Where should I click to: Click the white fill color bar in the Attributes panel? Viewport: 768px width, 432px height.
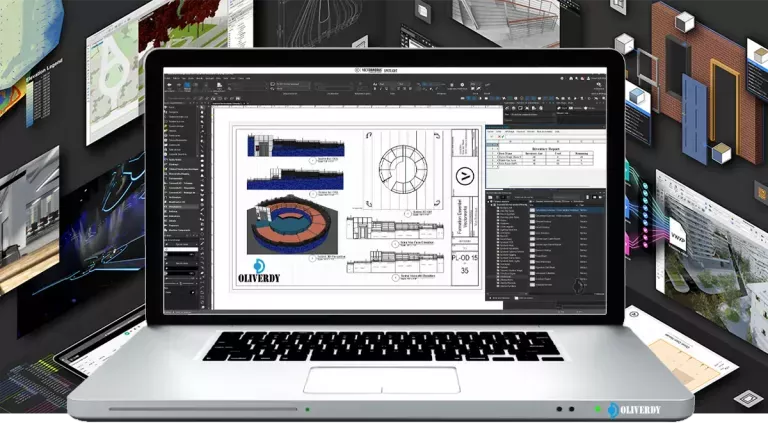[182, 249]
